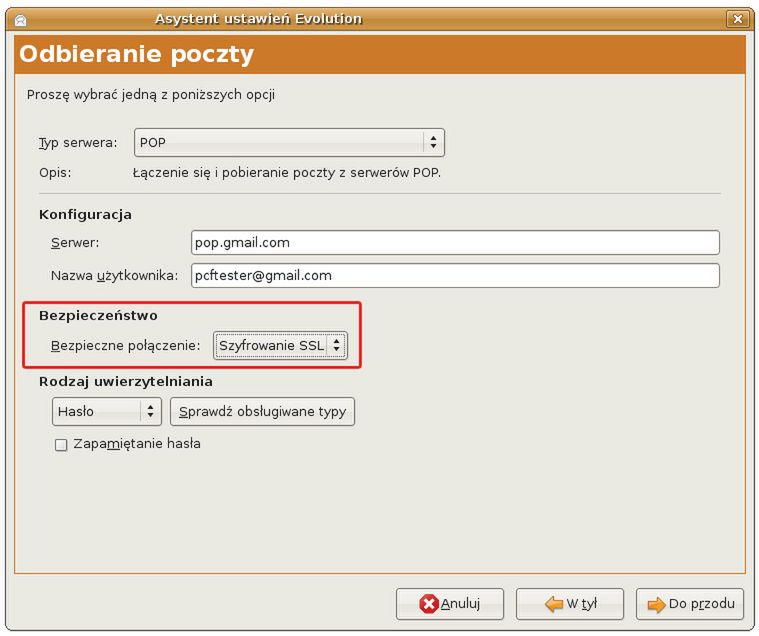
Task: Open the Hasło authentication dropdown
Action: pyautogui.click(x=106, y=411)
